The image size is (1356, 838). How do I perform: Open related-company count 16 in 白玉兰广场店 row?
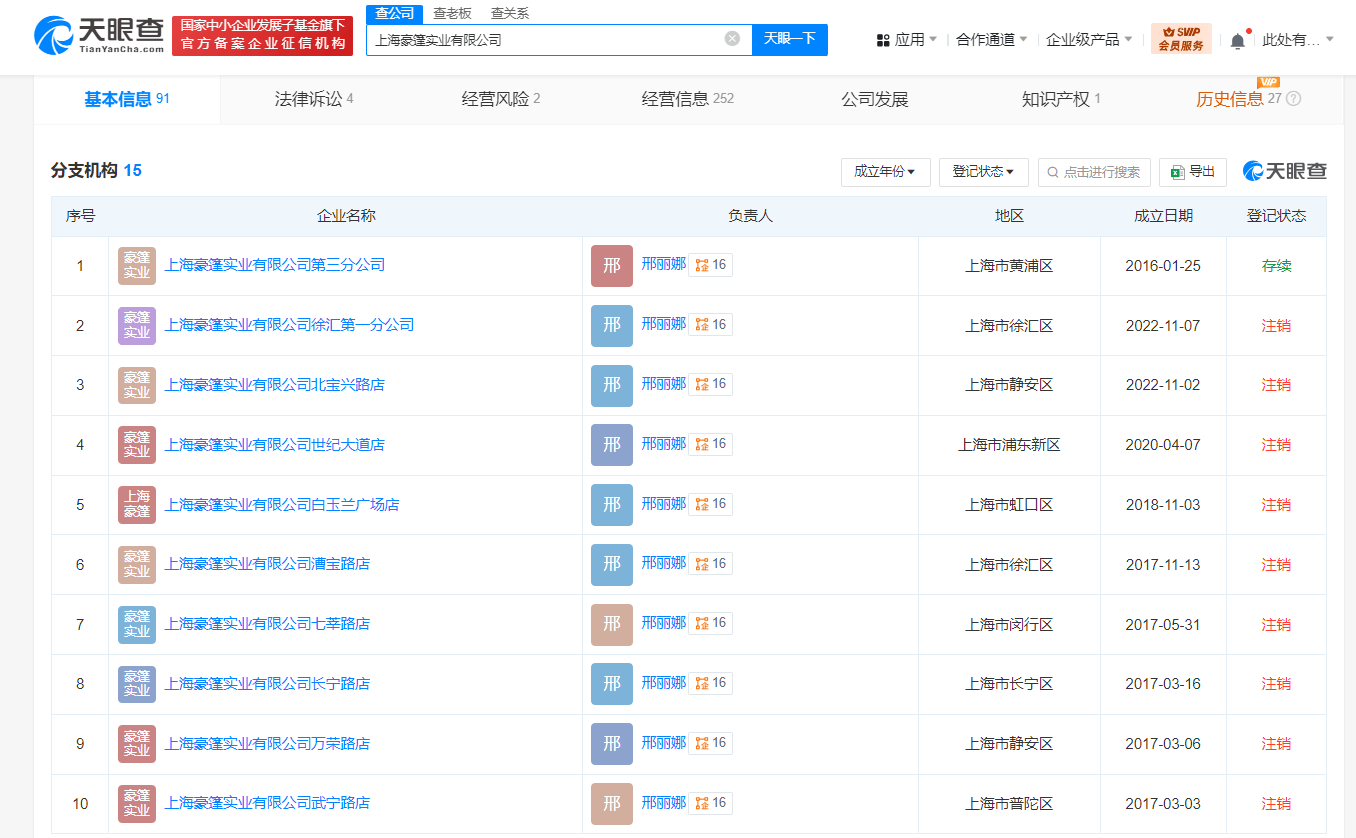pos(711,504)
